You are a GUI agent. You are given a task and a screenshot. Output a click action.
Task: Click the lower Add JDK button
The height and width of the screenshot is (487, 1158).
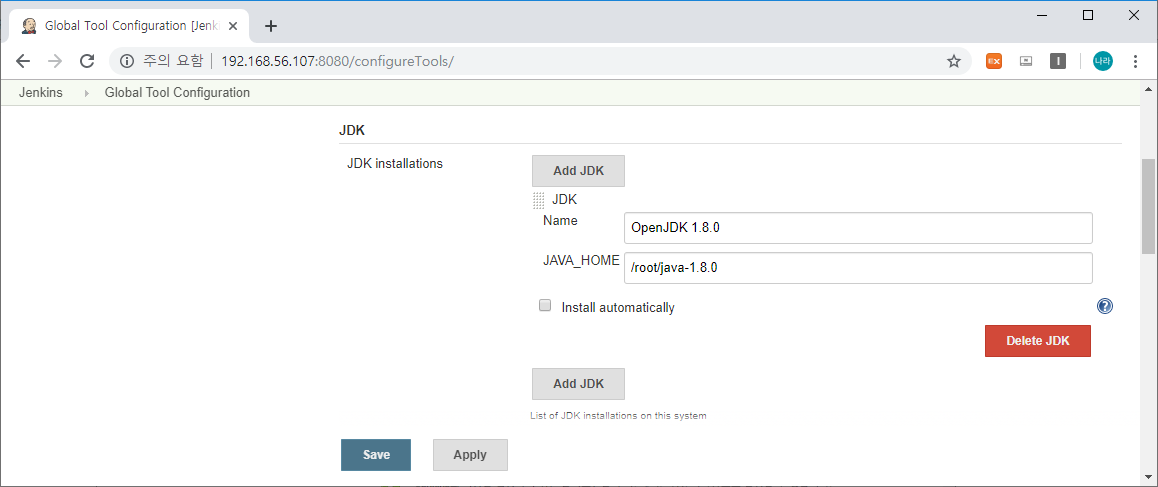[578, 384]
